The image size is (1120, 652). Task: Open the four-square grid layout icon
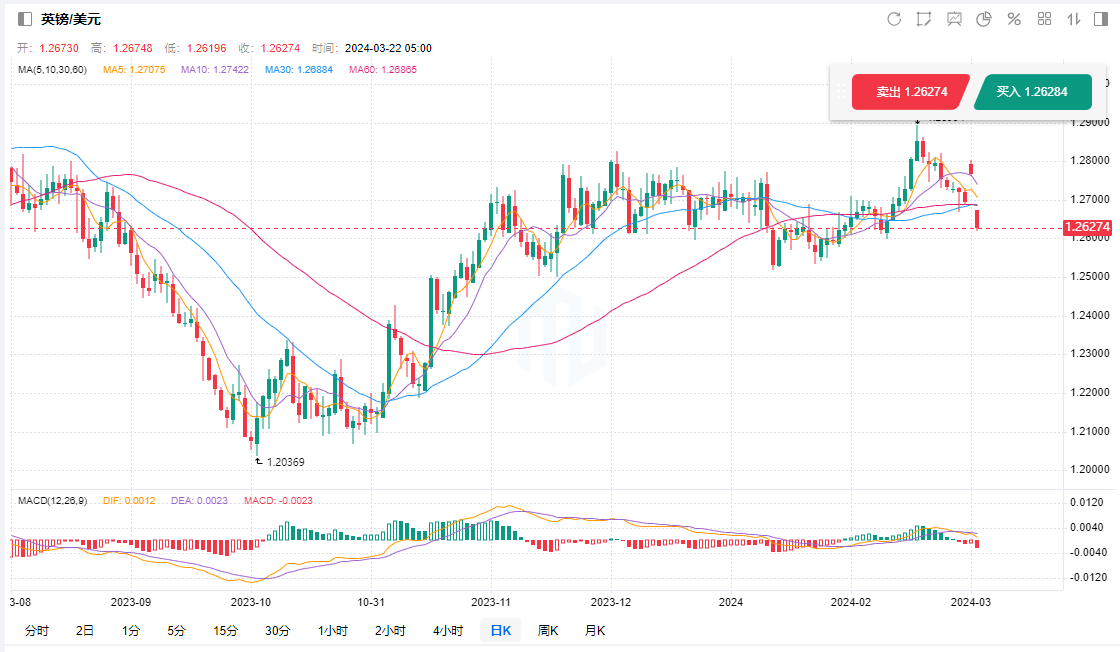[x=1044, y=19]
